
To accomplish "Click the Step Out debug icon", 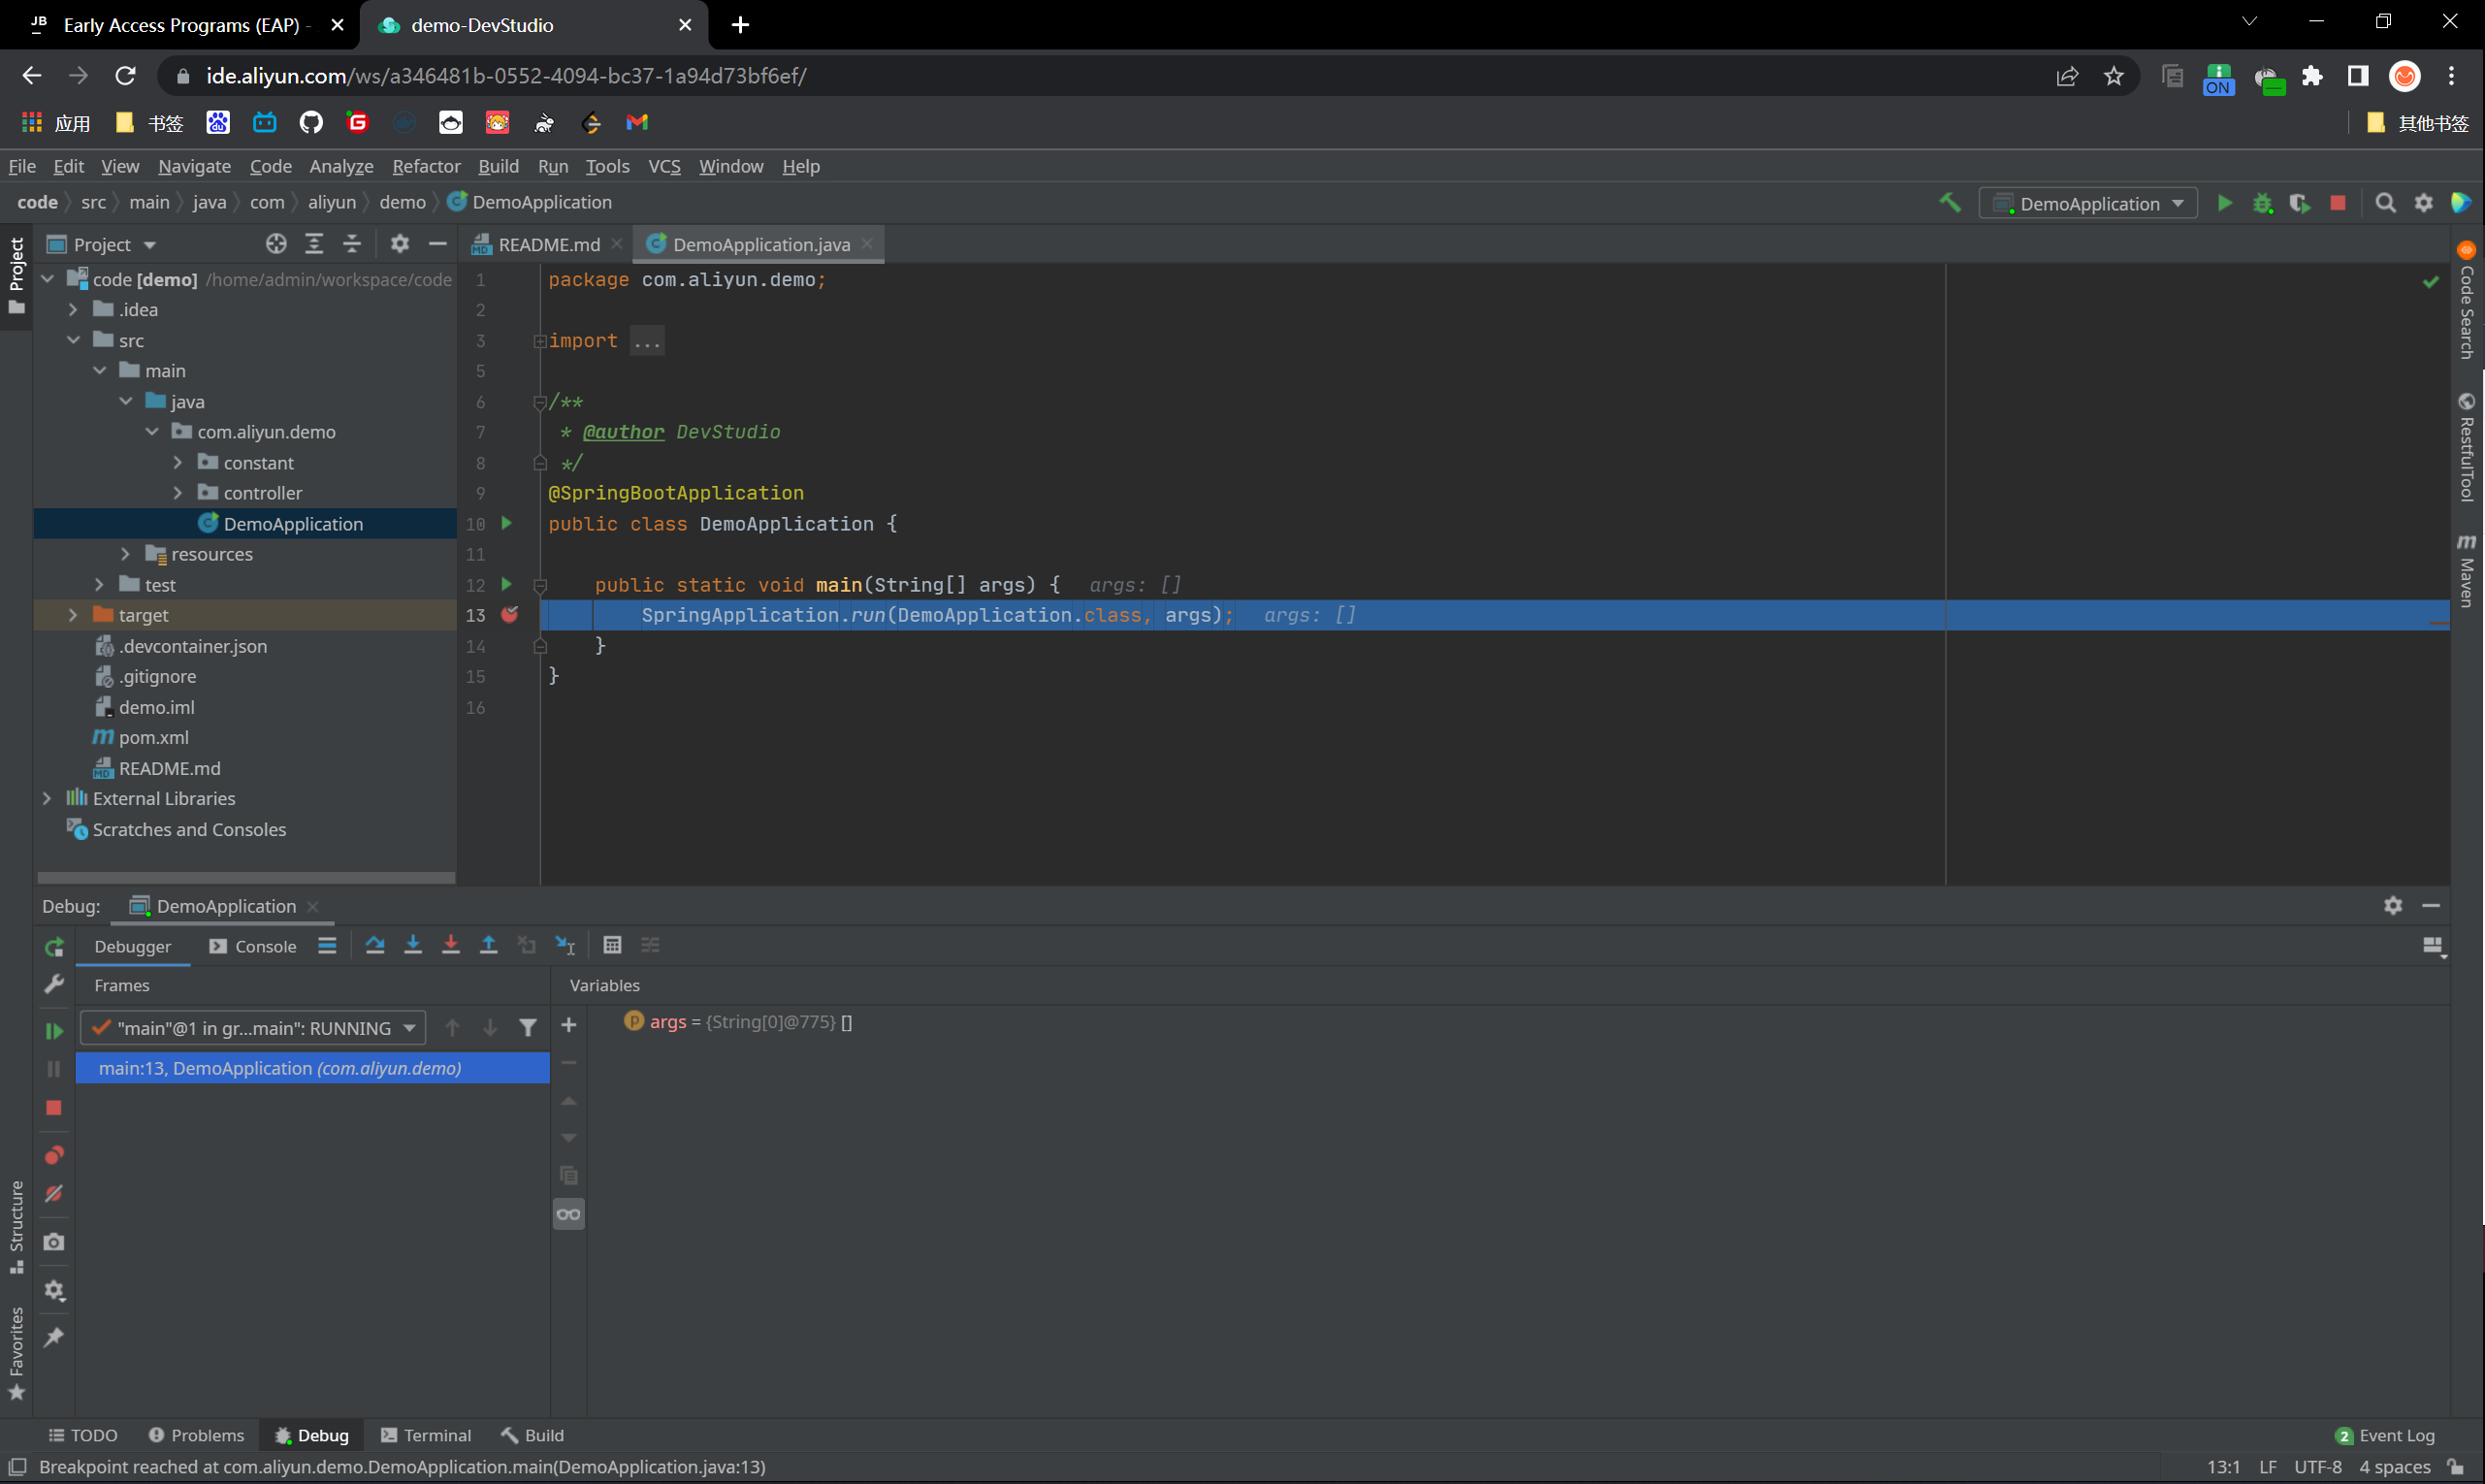I will (488, 945).
